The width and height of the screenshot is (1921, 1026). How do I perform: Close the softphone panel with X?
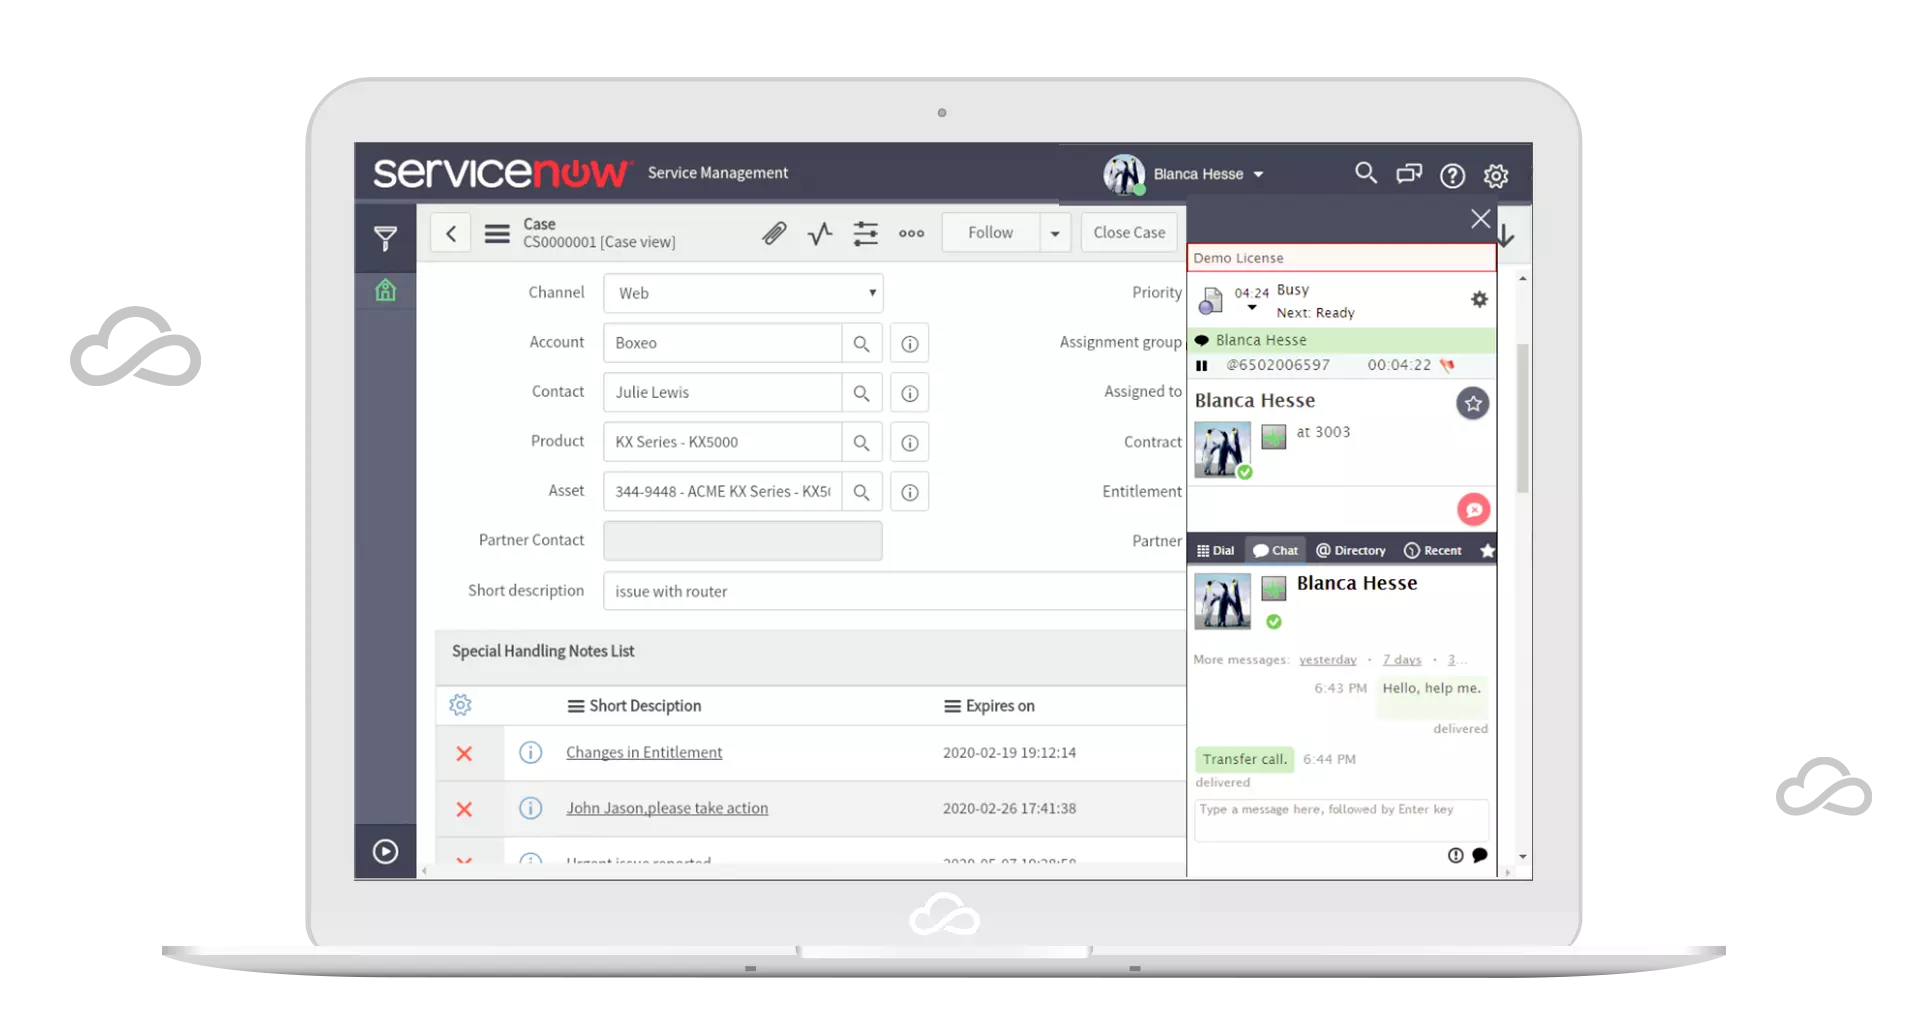click(x=1480, y=219)
